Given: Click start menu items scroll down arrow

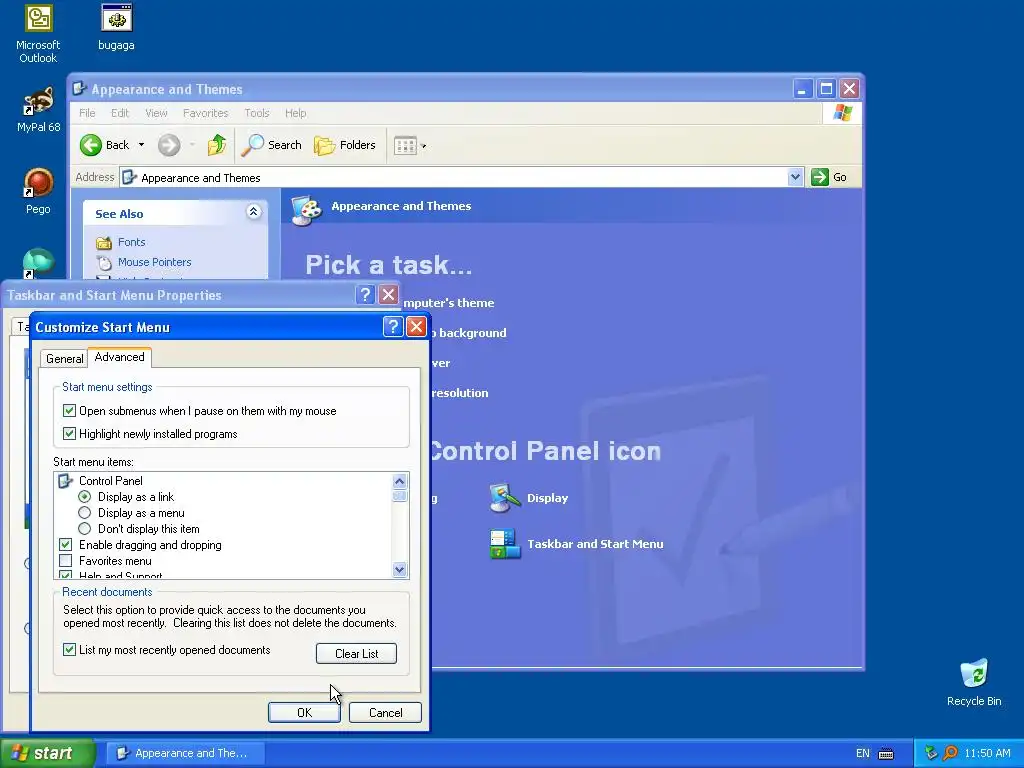Looking at the screenshot, I should pos(400,569).
